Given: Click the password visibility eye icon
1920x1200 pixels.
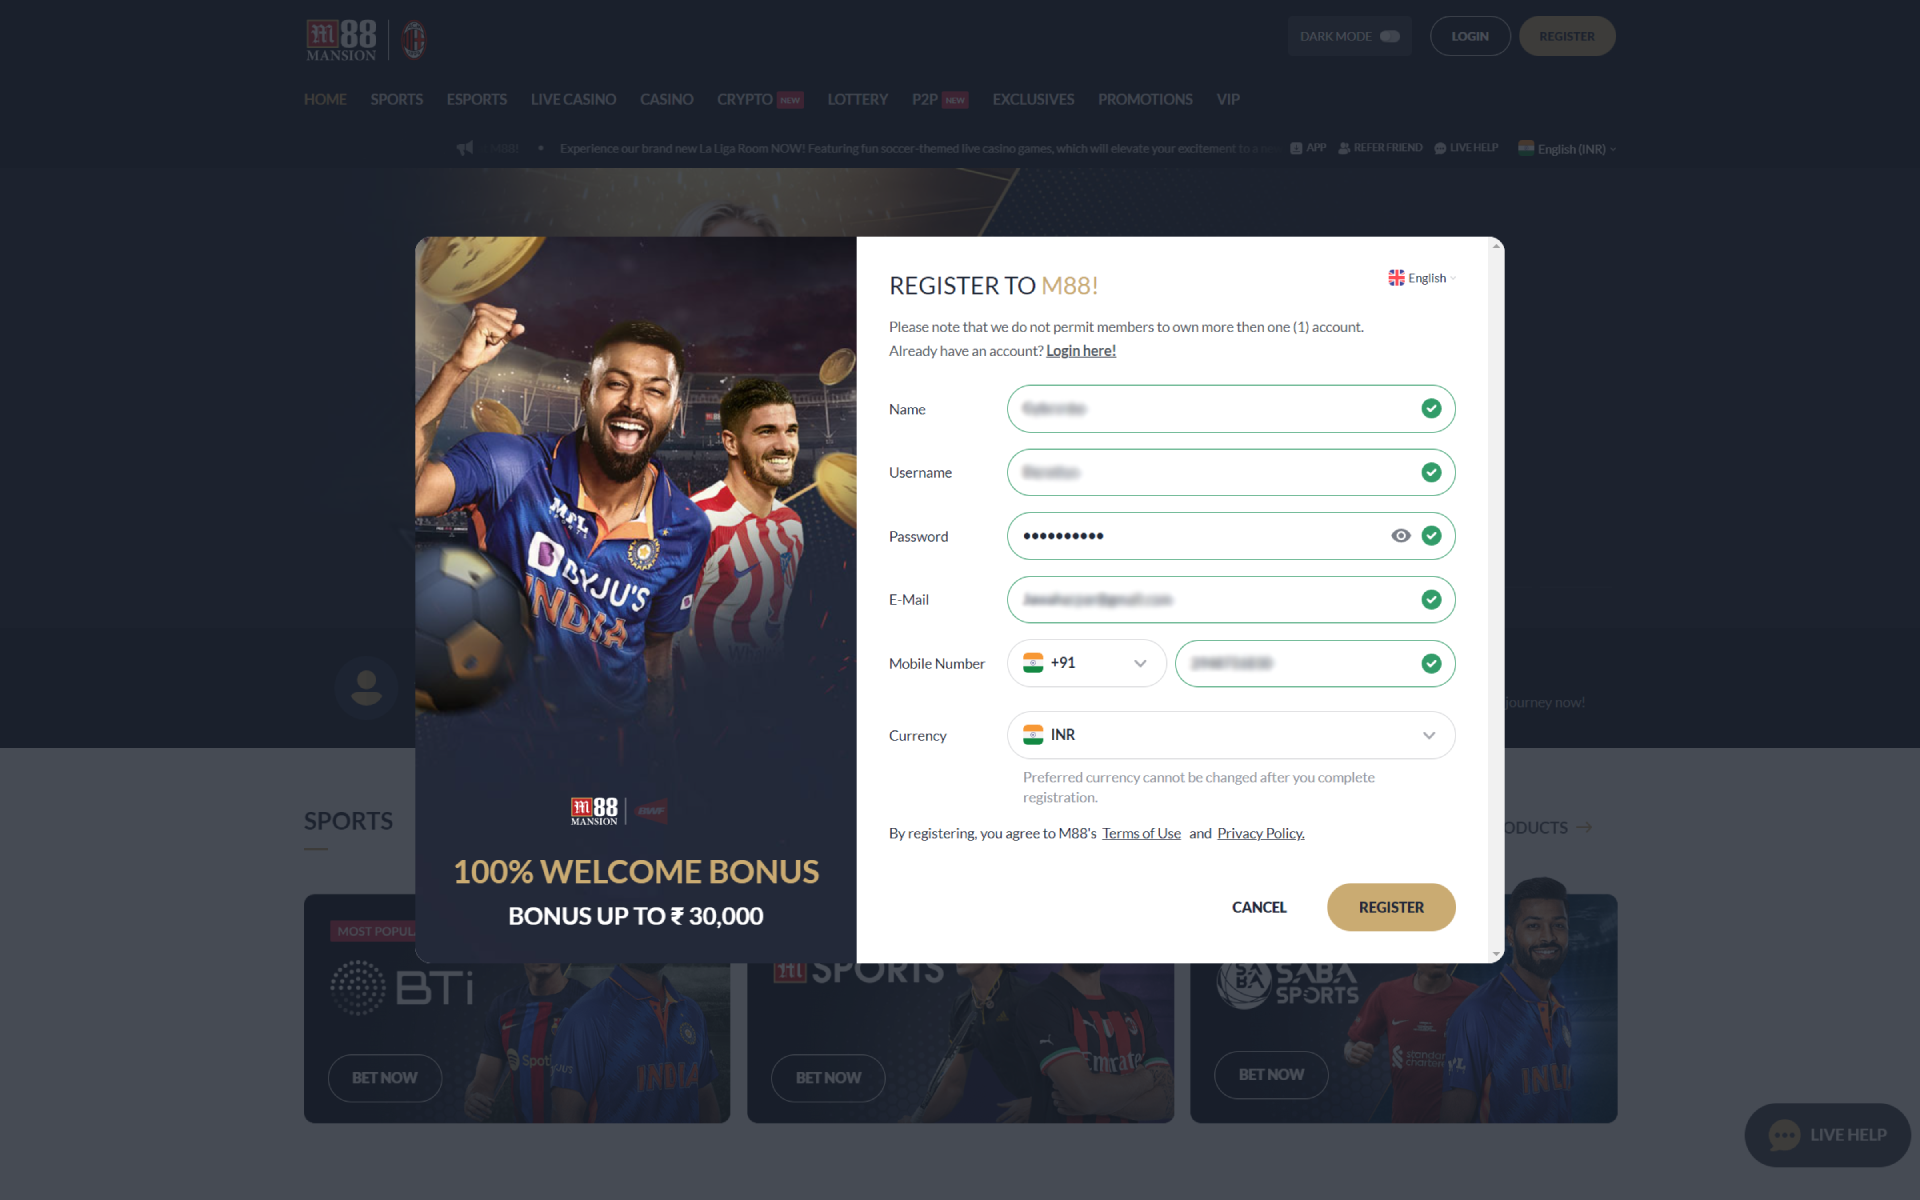Looking at the screenshot, I should pos(1402,535).
